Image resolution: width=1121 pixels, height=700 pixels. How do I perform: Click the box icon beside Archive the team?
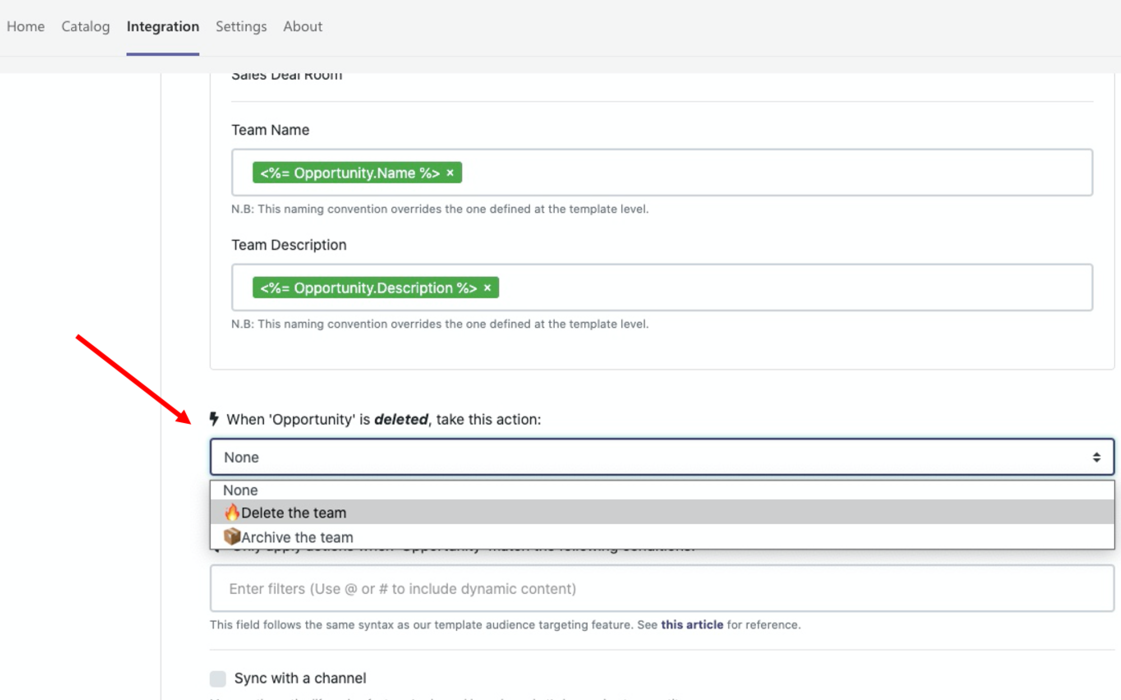(232, 536)
